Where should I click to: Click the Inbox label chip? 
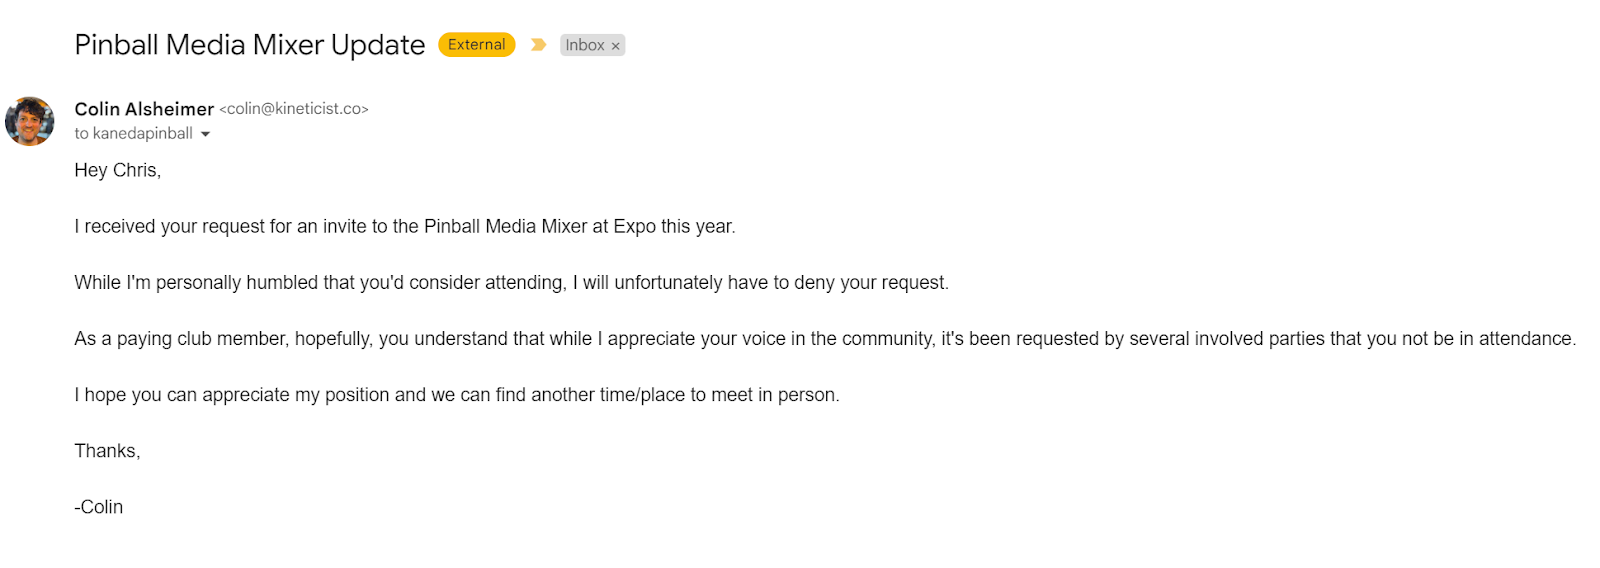585,45
